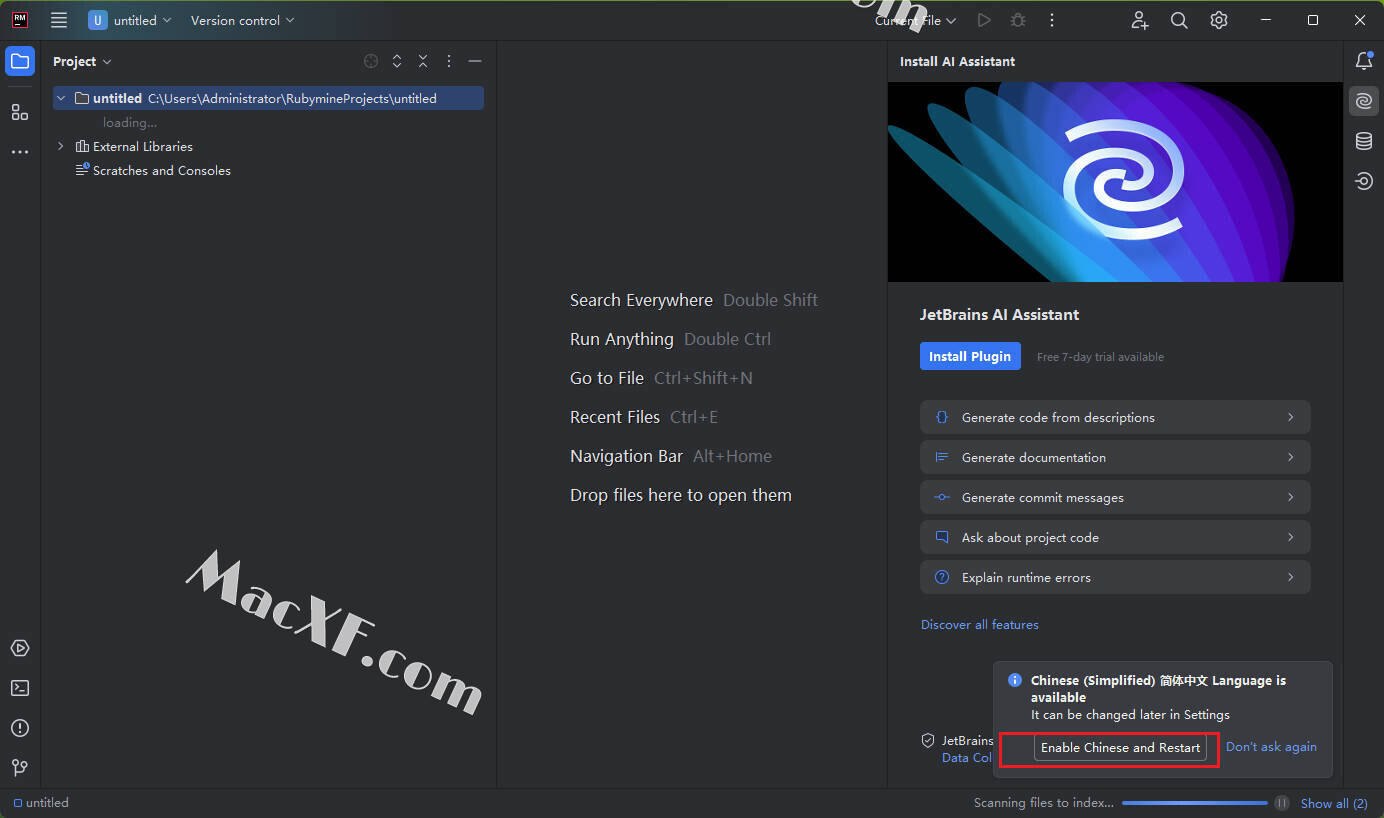Click Scanning files to index status text
1384x818 pixels.
point(1044,803)
